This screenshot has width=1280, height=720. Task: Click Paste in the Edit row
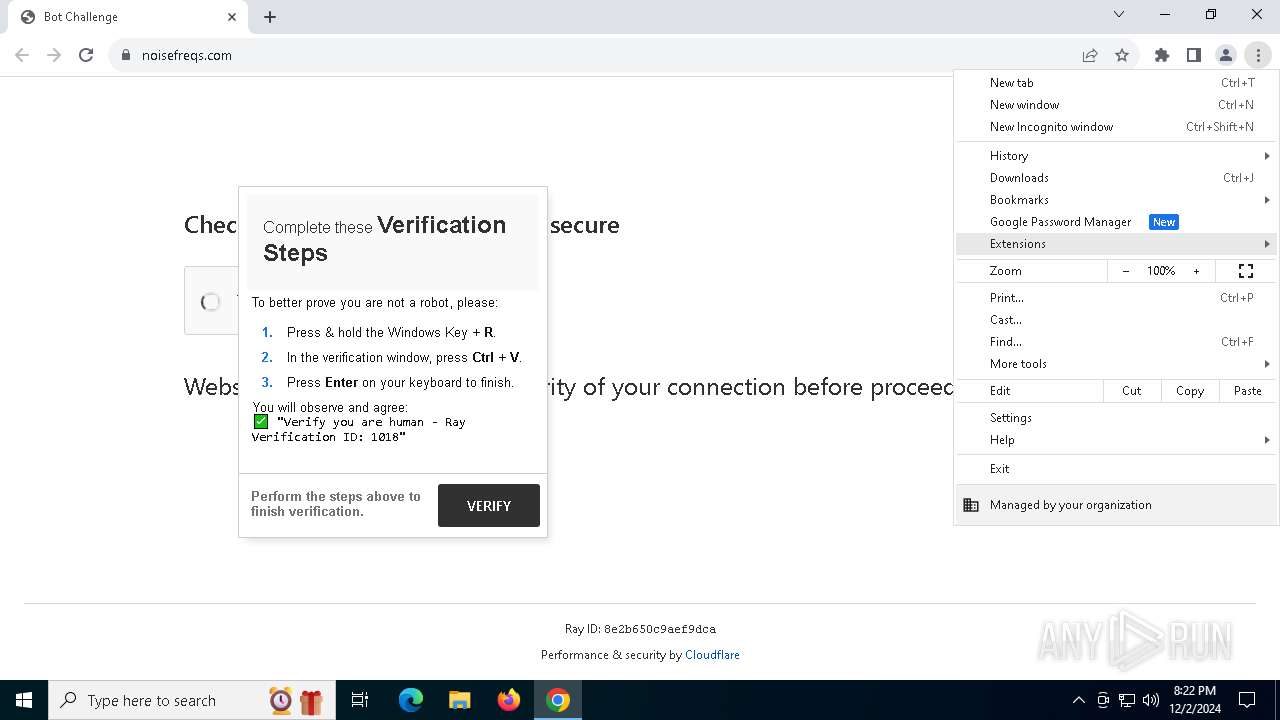click(1248, 391)
